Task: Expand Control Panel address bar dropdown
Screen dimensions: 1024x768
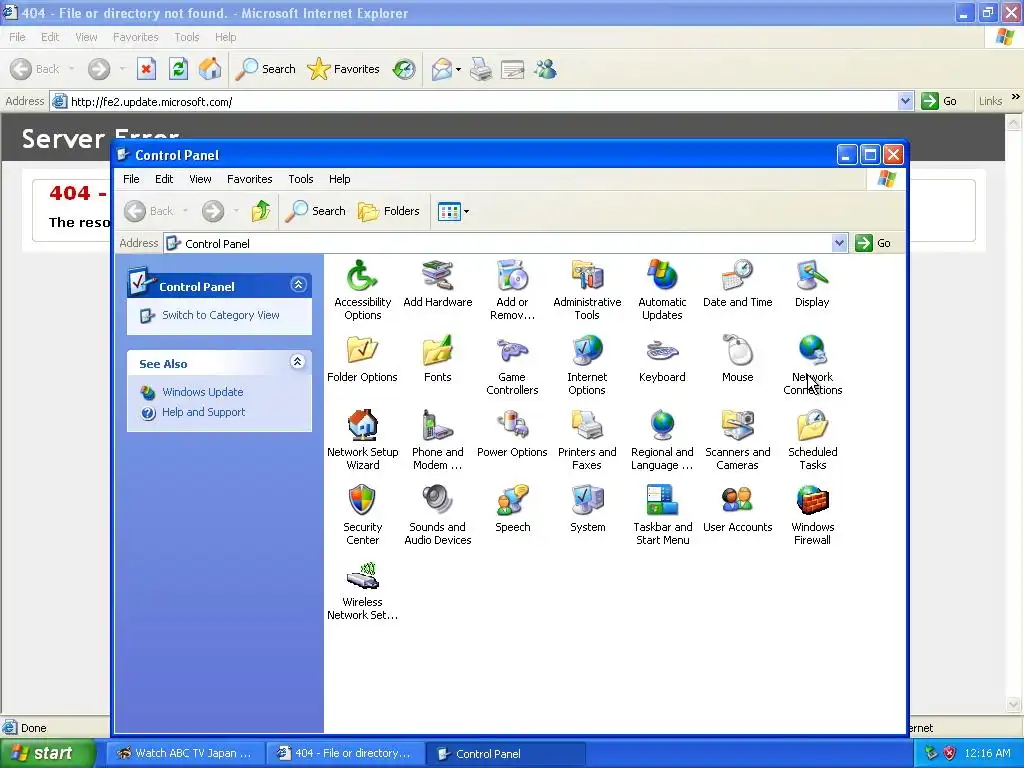Action: point(839,244)
